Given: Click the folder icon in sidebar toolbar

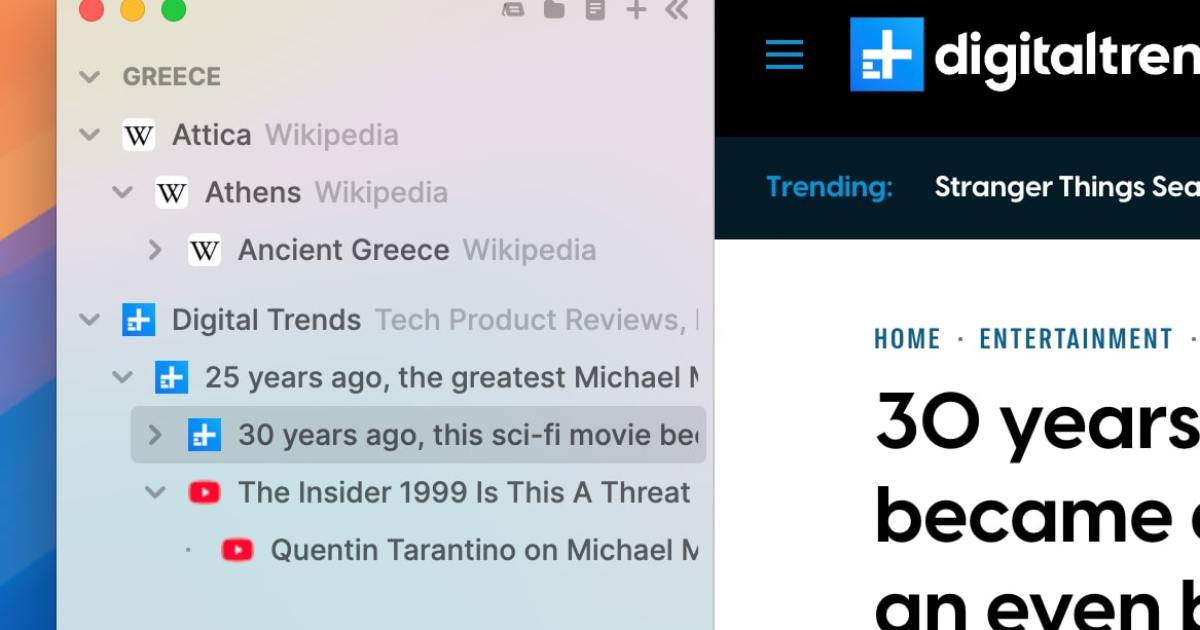Looking at the screenshot, I should [553, 10].
